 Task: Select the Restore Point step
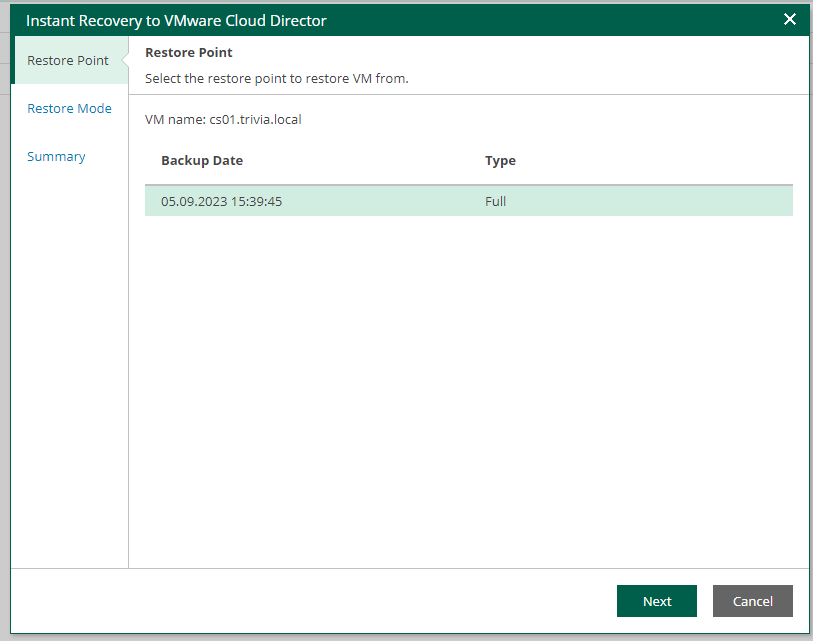[x=69, y=60]
